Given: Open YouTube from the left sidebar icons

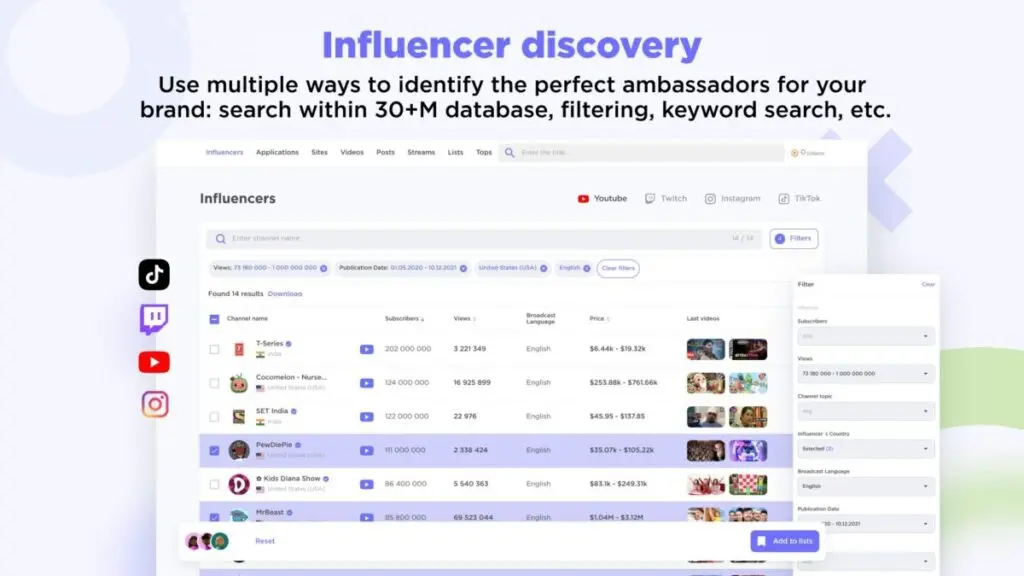Looking at the screenshot, I should (153, 361).
